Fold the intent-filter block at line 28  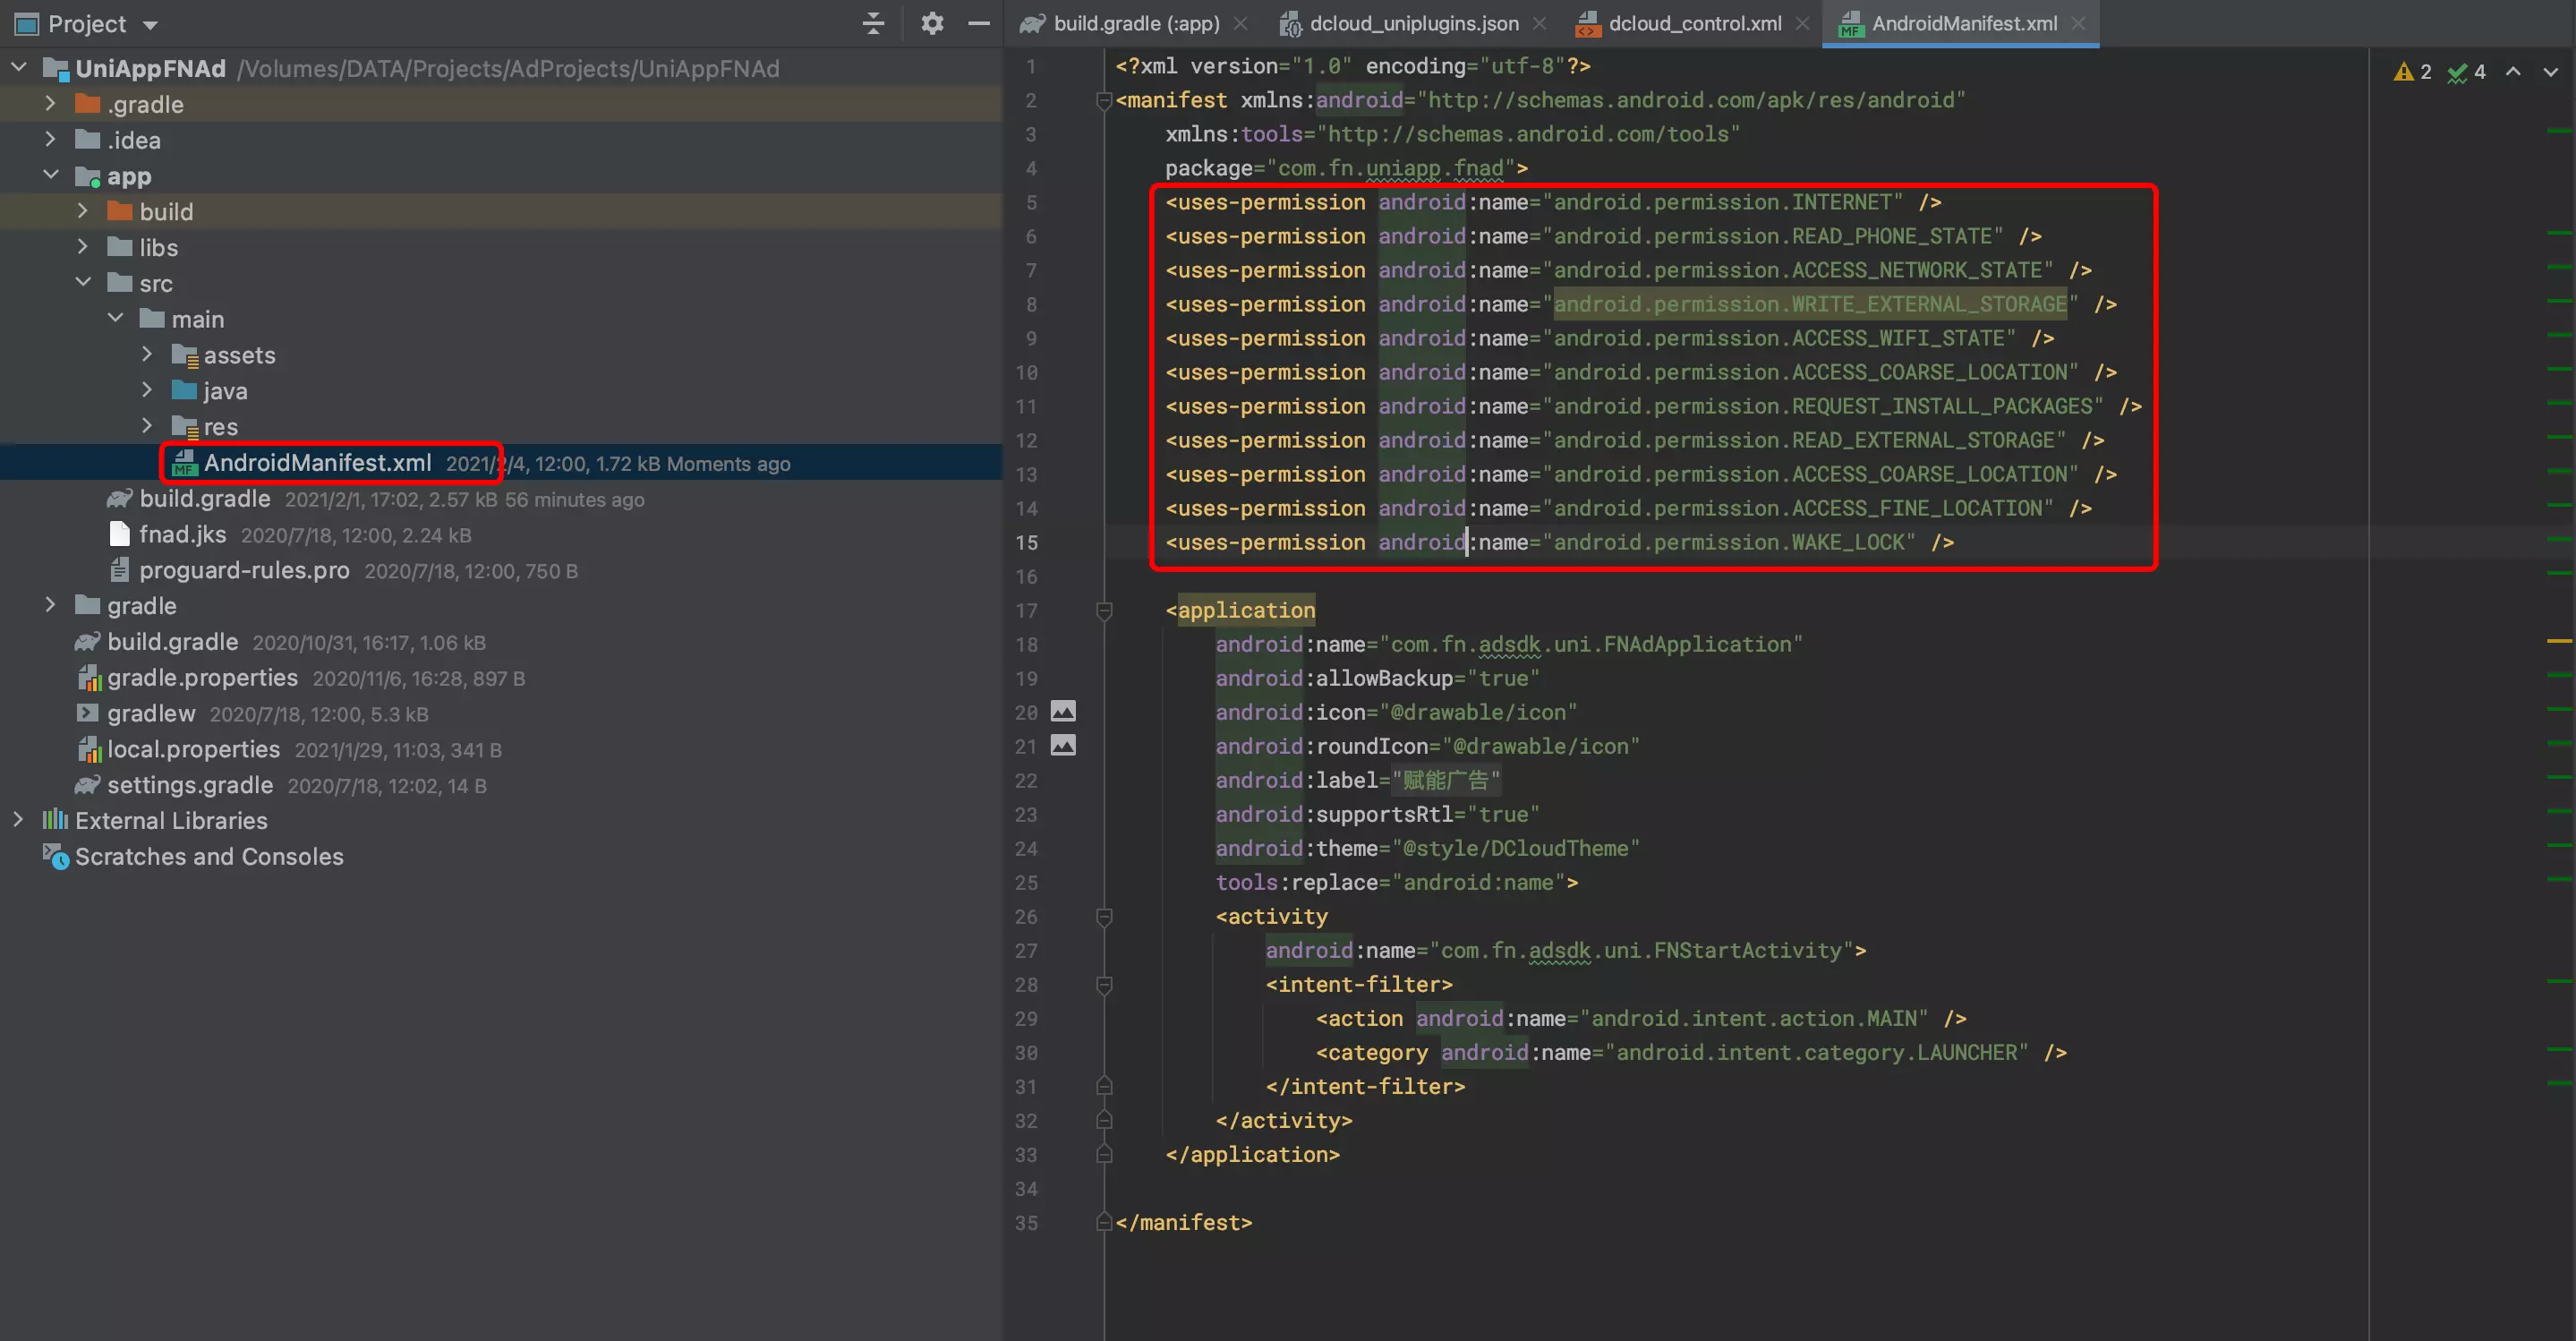pos(1104,985)
